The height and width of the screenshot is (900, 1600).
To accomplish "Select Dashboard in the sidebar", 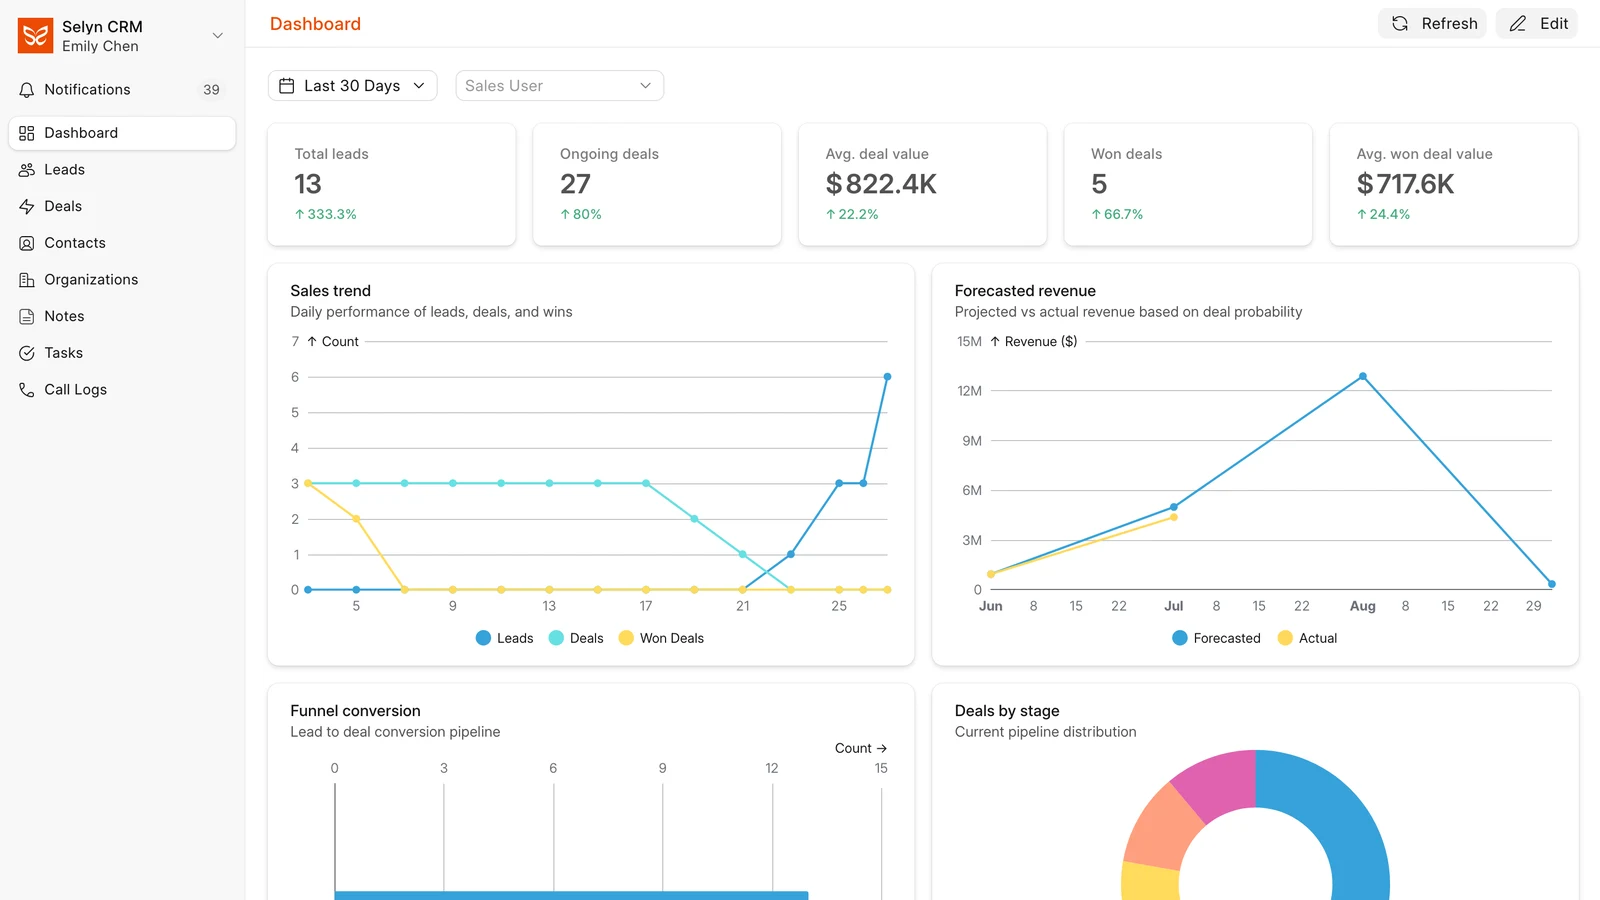I will pyautogui.click(x=122, y=133).
